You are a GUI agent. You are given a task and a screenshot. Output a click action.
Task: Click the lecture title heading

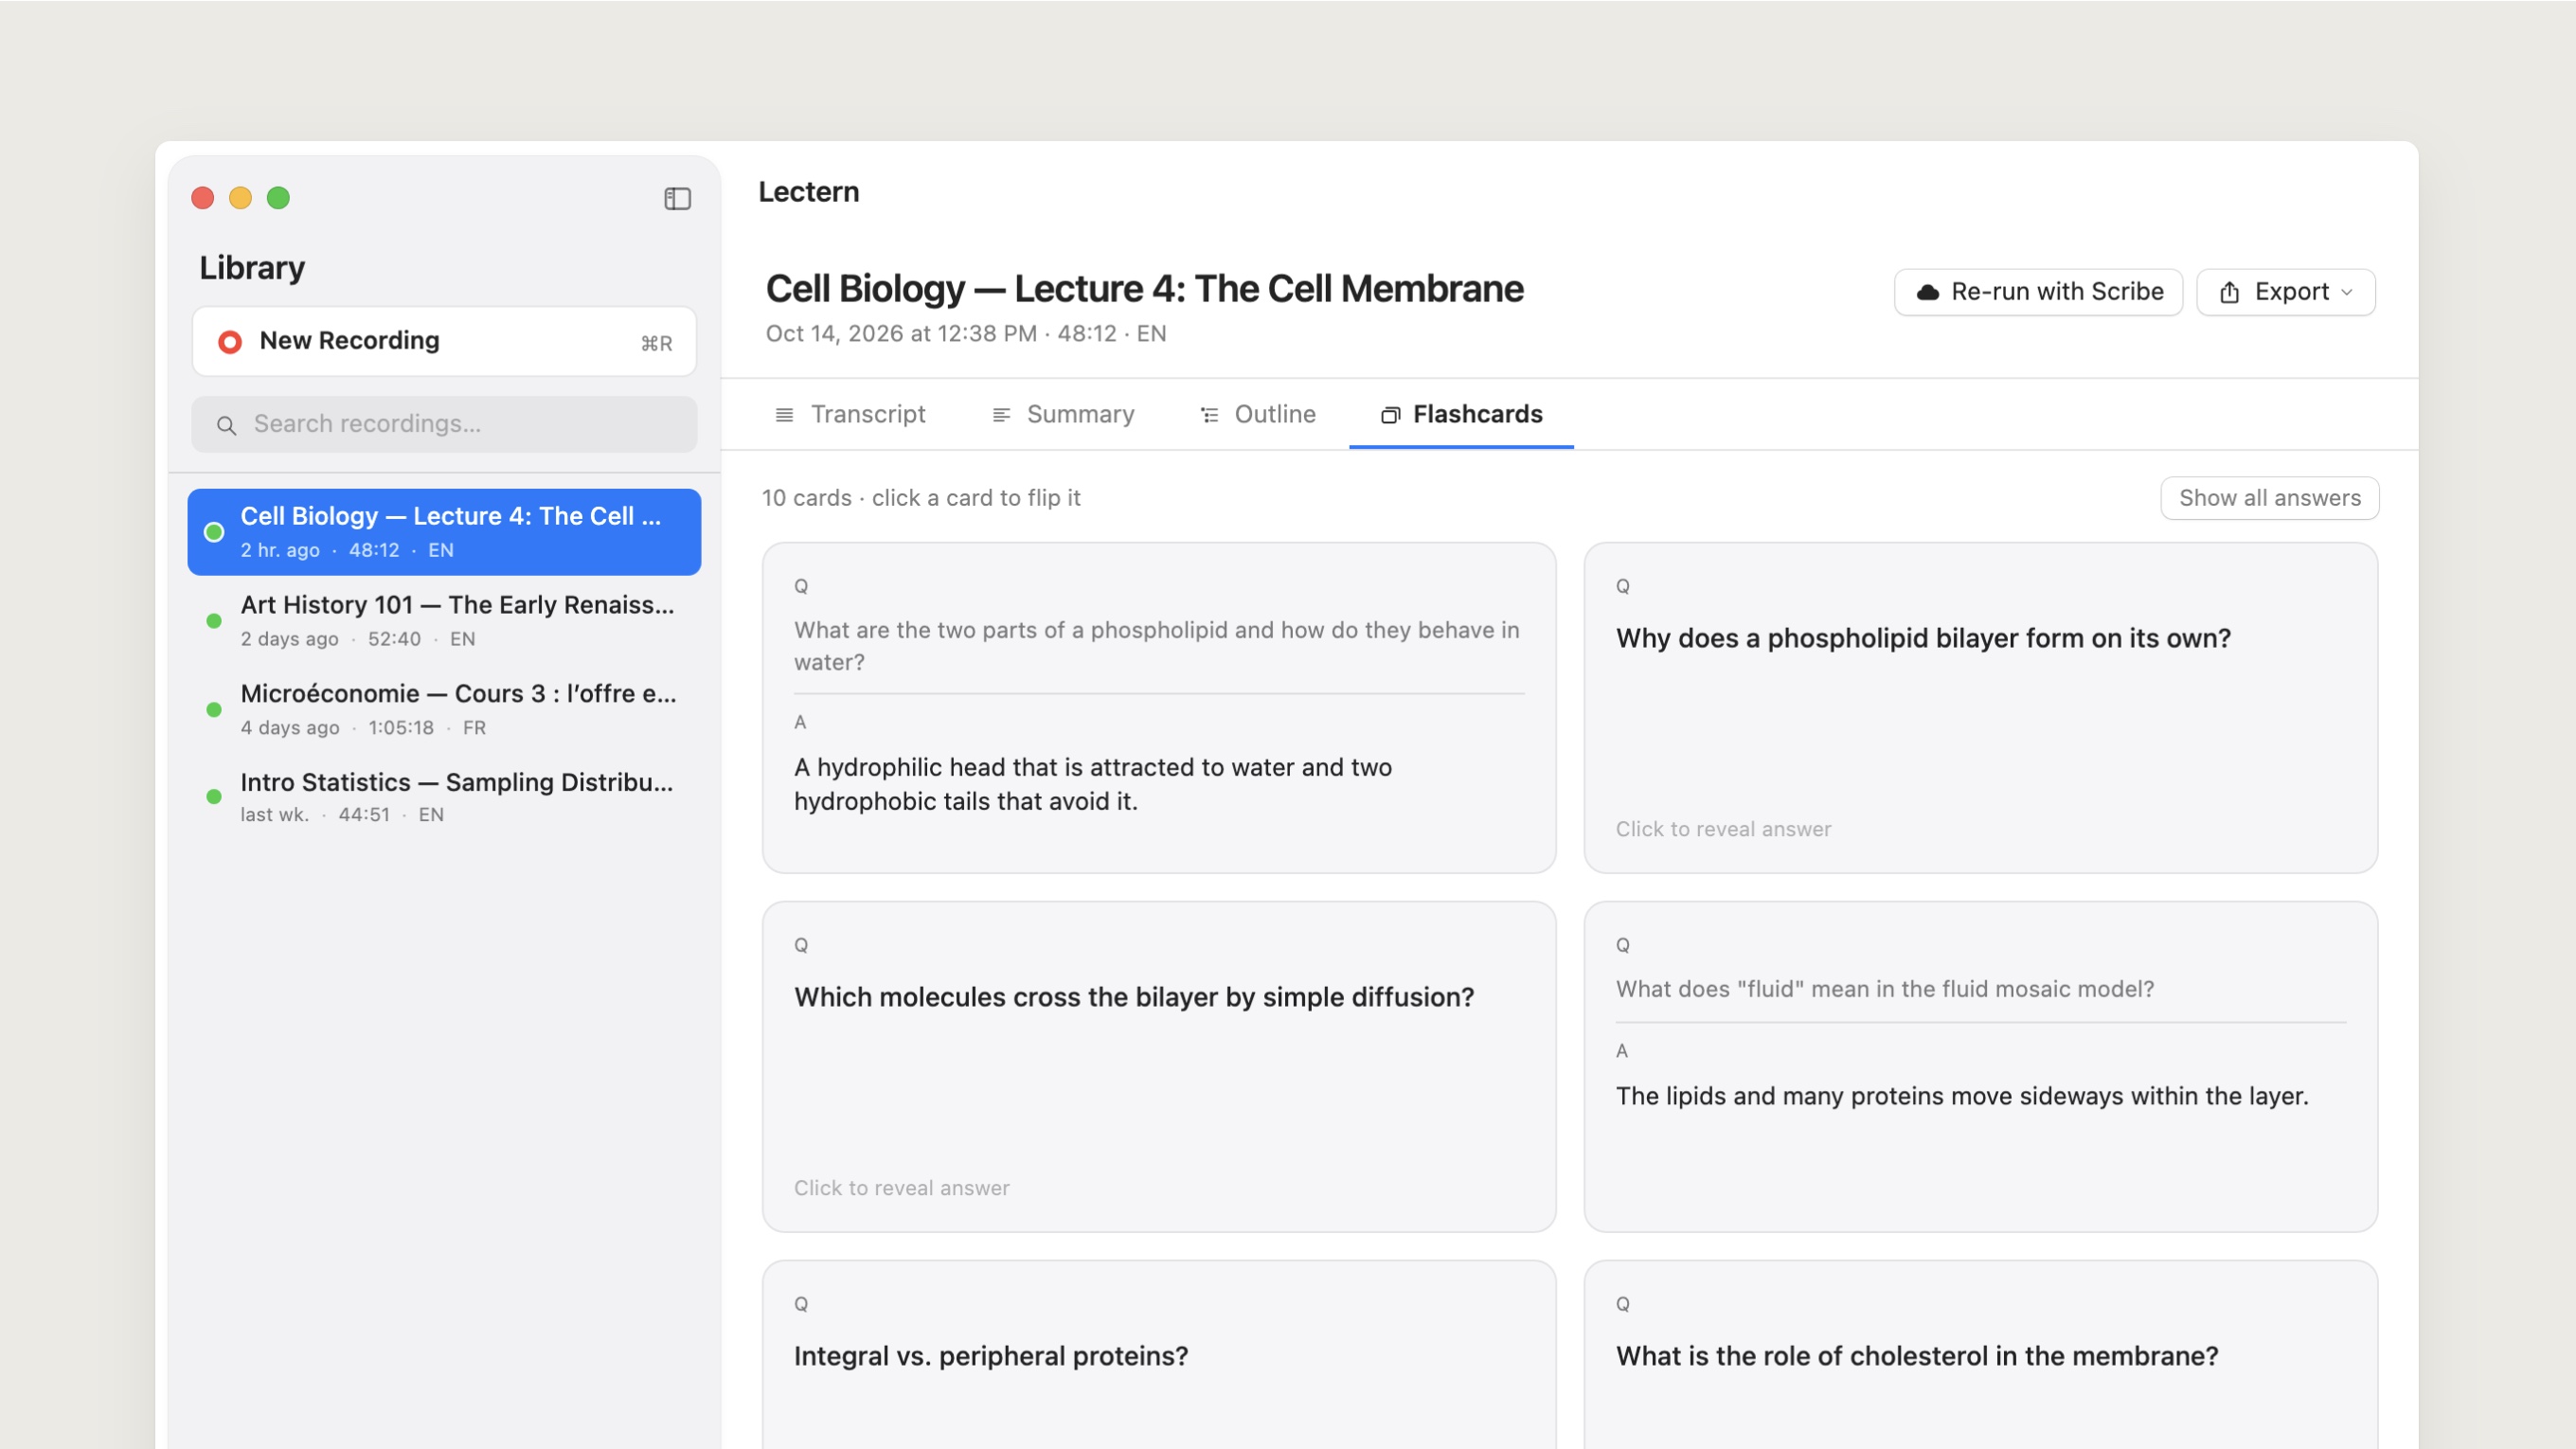point(1144,289)
